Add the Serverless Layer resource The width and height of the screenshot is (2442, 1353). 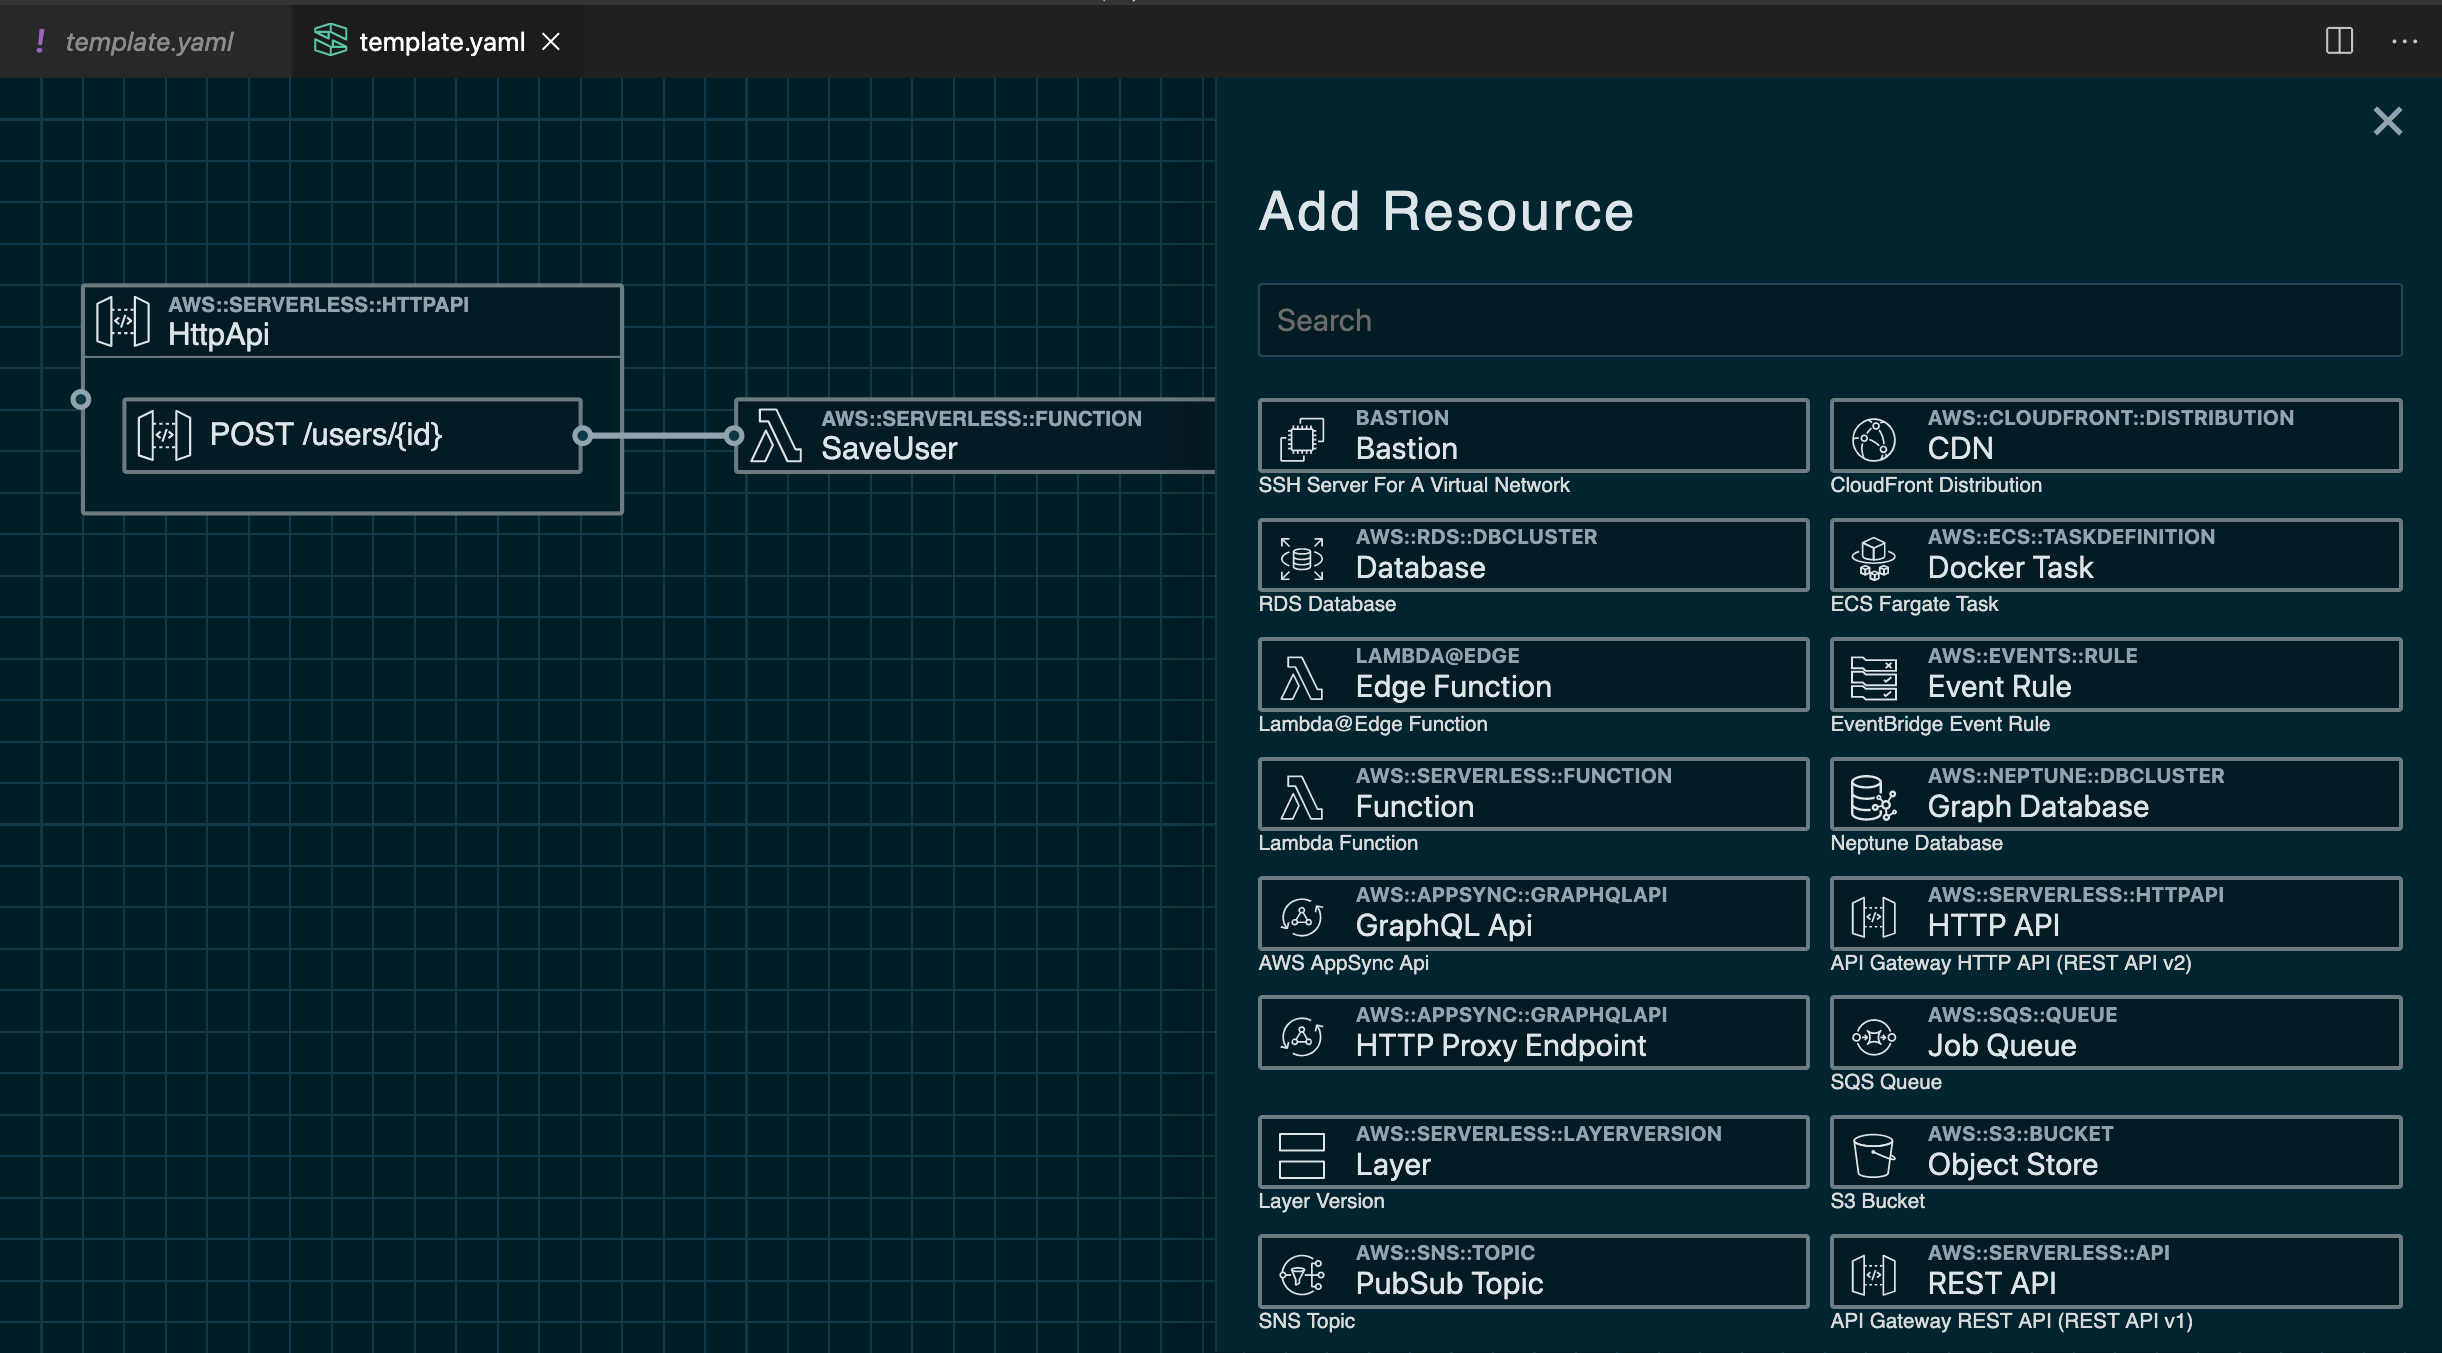tap(1532, 1151)
